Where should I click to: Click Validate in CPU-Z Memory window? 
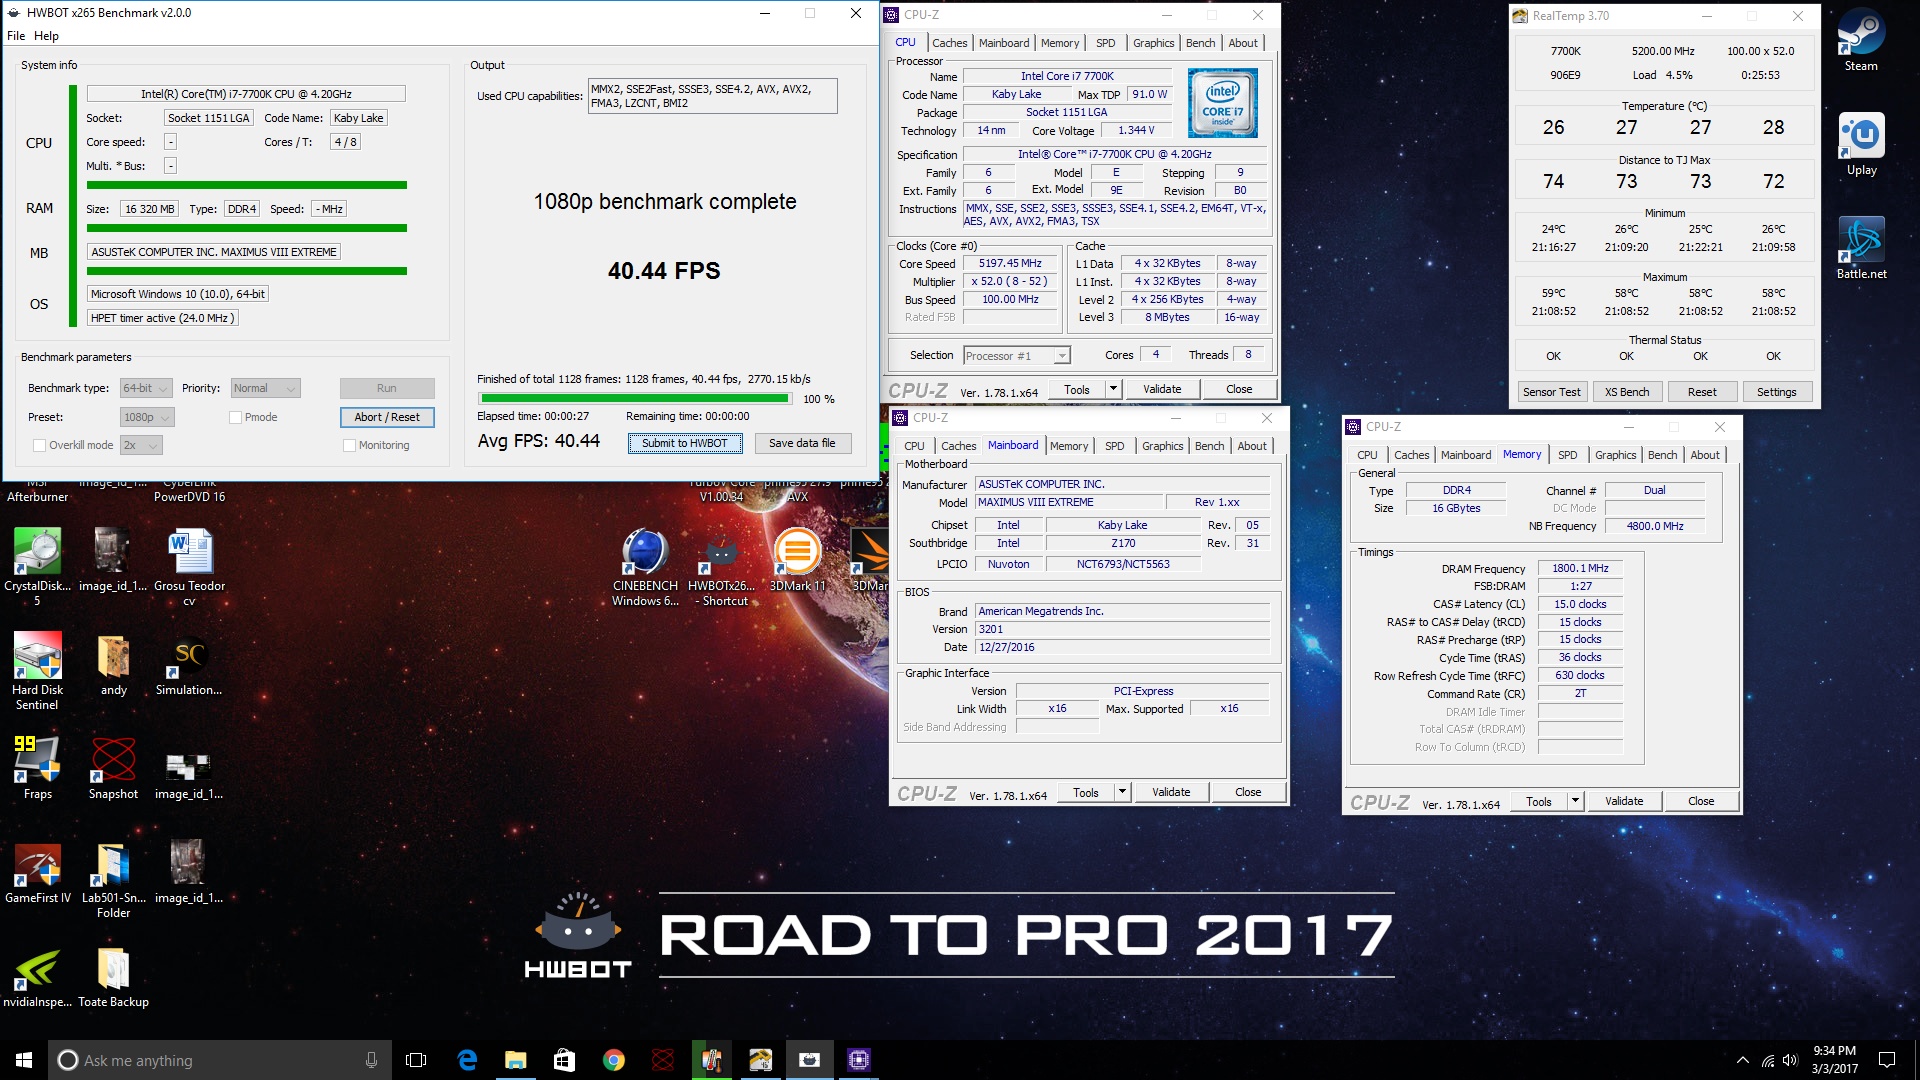pyautogui.click(x=1624, y=802)
